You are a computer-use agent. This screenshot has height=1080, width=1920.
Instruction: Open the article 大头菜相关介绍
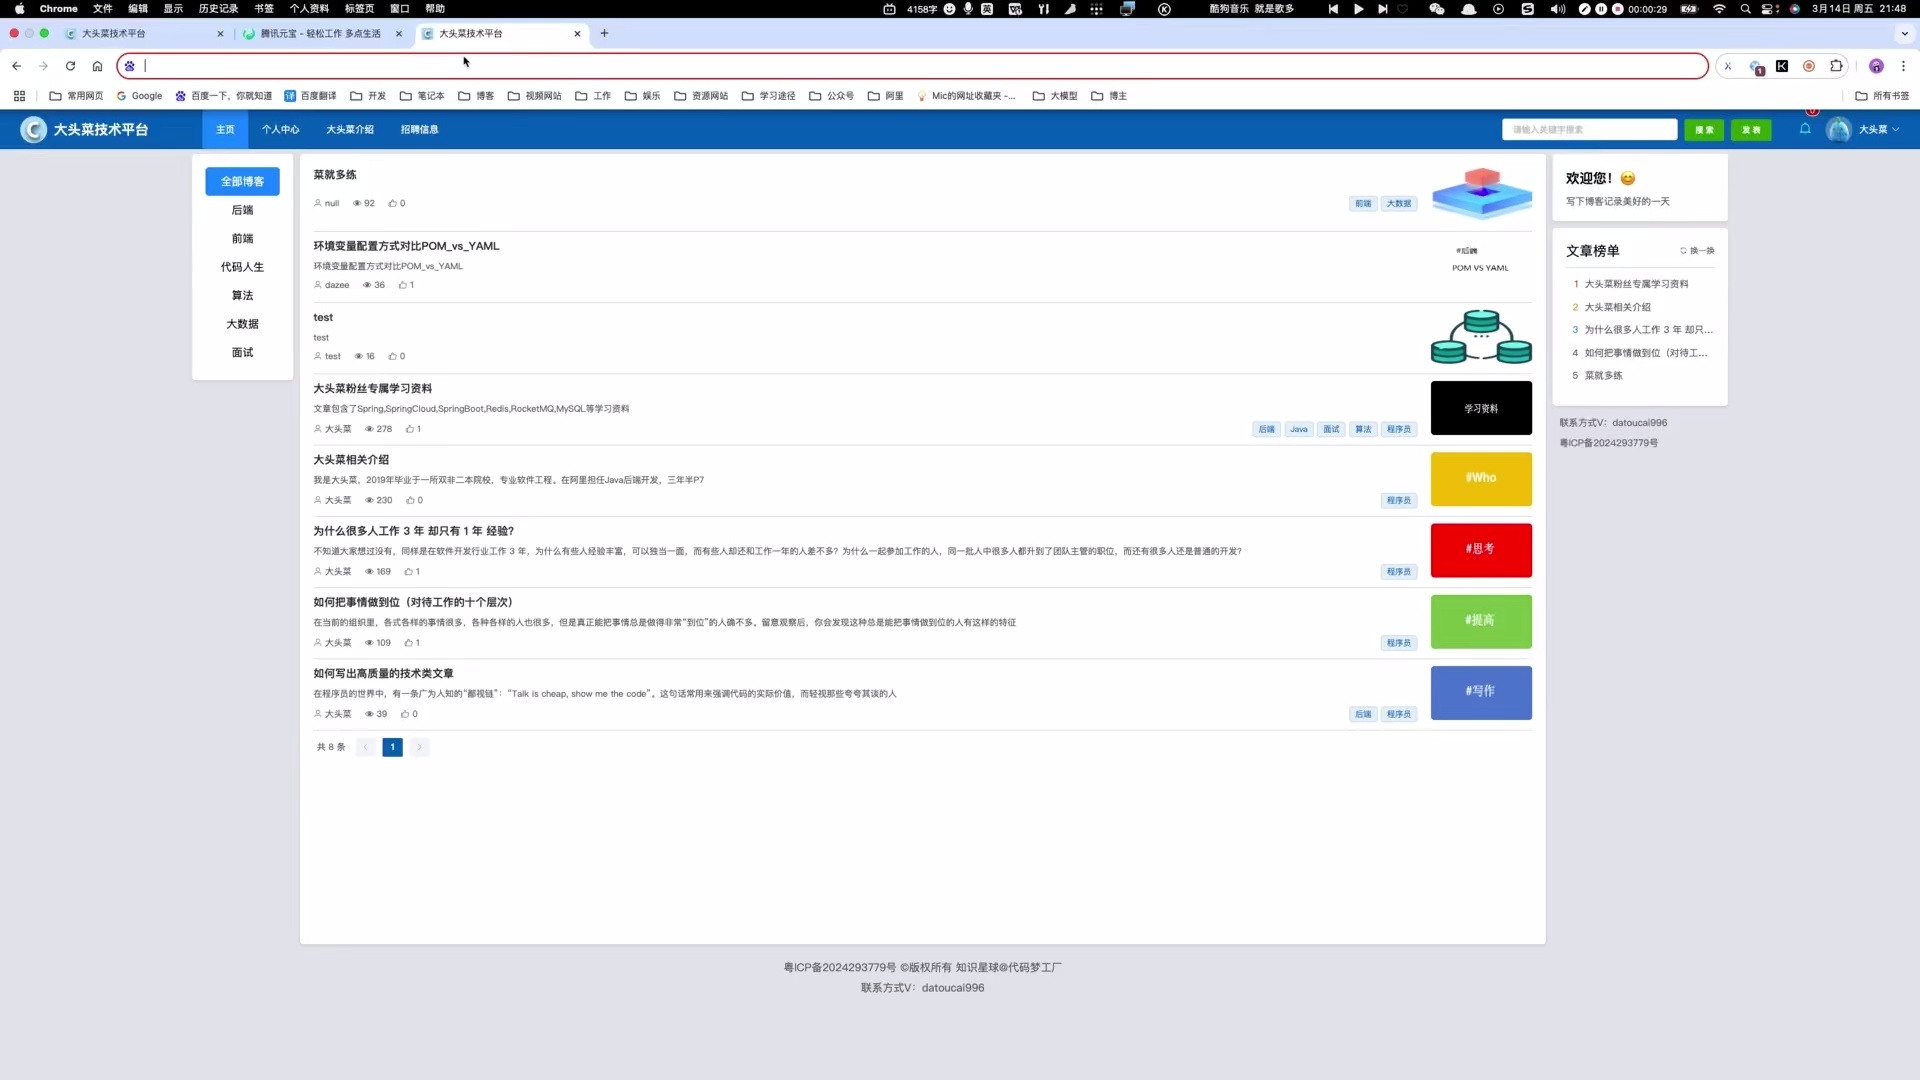point(351,460)
